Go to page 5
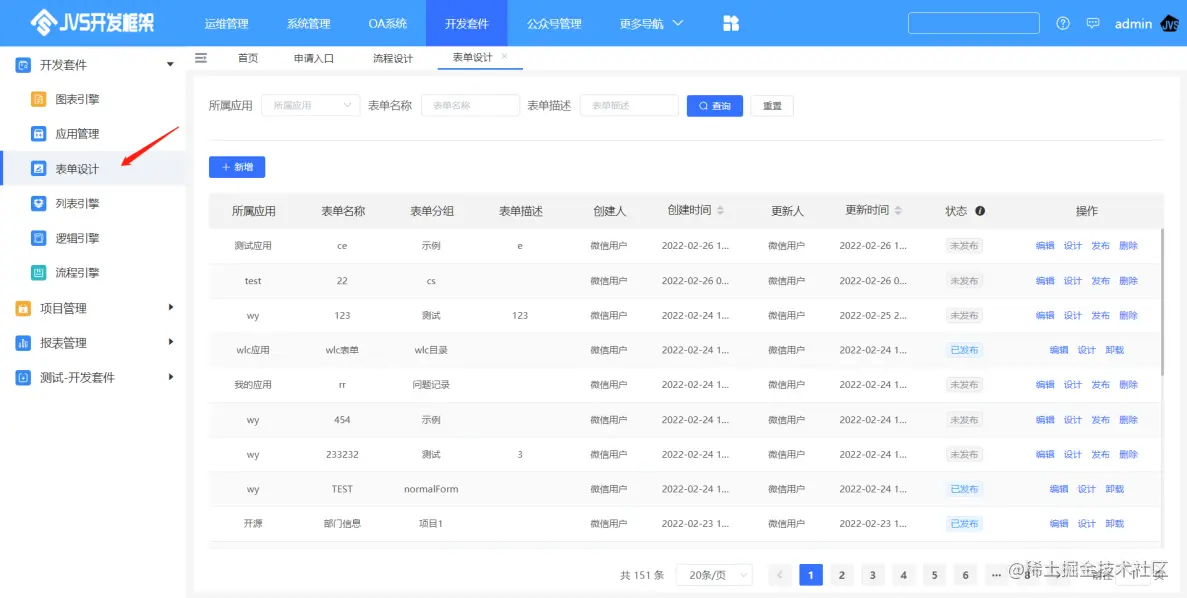This screenshot has width=1187, height=598. pos(934,575)
